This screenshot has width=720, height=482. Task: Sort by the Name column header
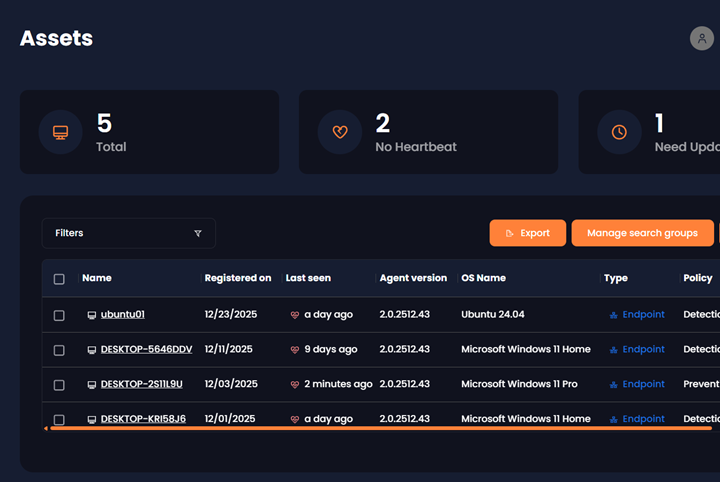96,278
